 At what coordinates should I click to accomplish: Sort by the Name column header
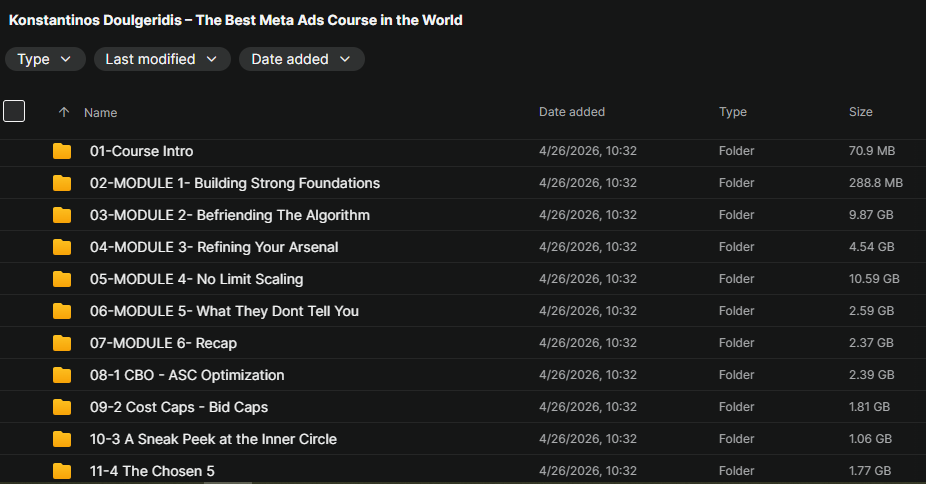(101, 113)
